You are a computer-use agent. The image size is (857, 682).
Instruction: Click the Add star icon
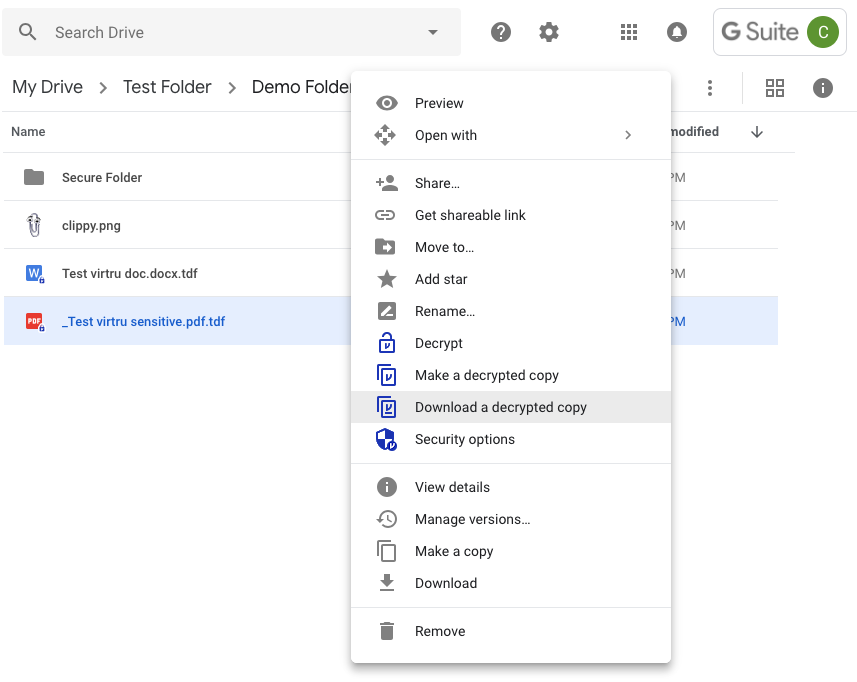click(x=386, y=279)
